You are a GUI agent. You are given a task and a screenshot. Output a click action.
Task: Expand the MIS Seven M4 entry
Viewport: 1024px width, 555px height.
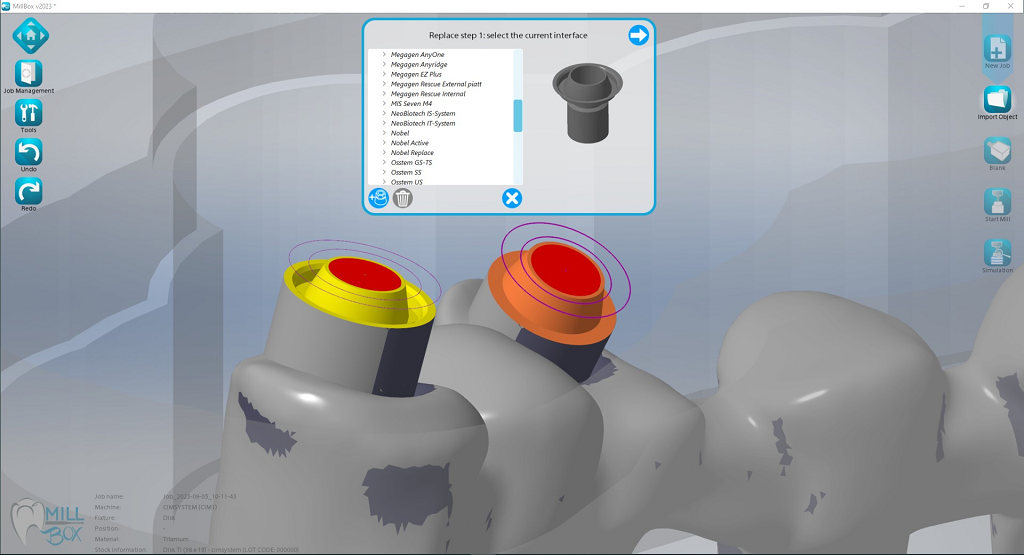pyautogui.click(x=384, y=103)
